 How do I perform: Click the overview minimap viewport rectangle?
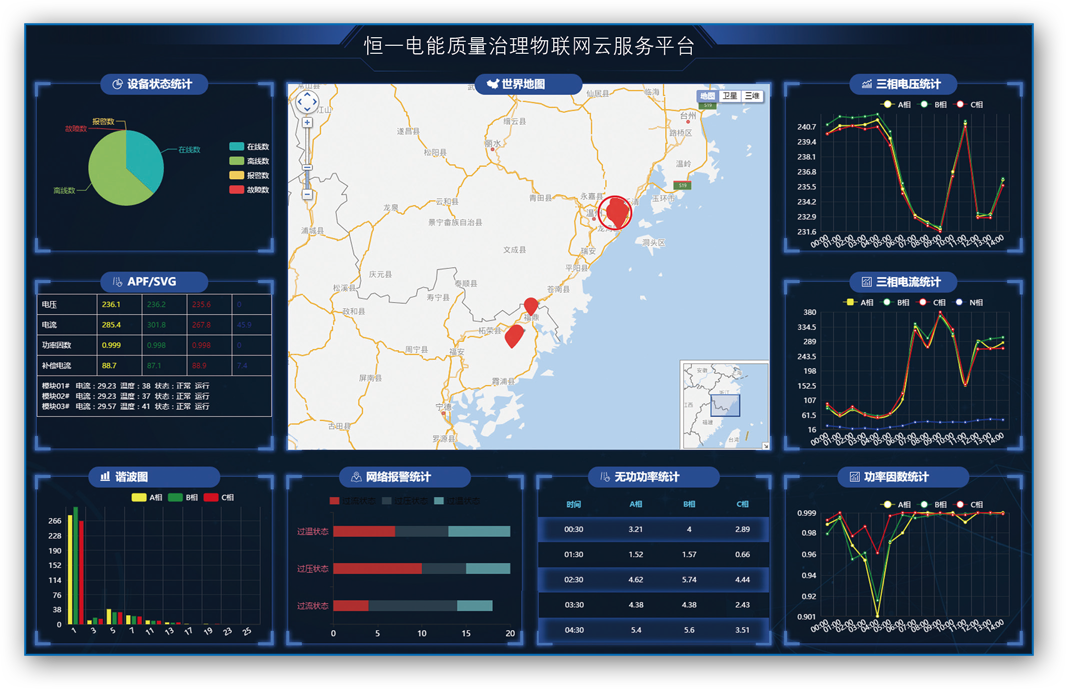(725, 405)
